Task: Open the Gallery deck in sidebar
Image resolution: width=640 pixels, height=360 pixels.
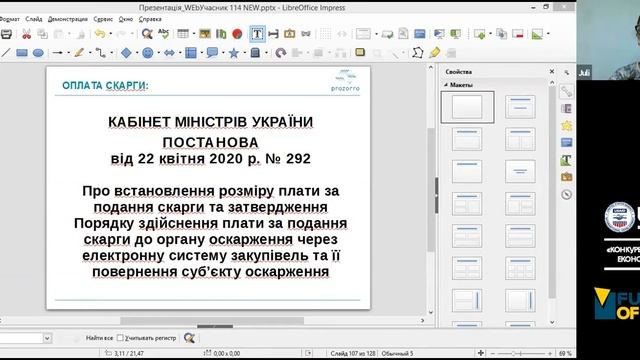Action: click(566, 177)
